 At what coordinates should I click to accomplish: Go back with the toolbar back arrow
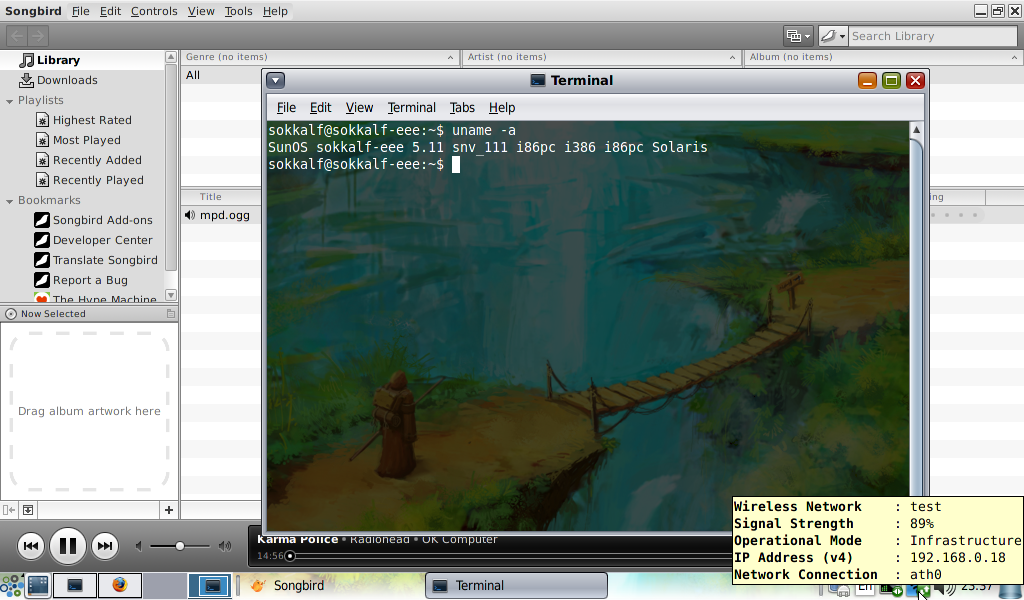click(18, 36)
